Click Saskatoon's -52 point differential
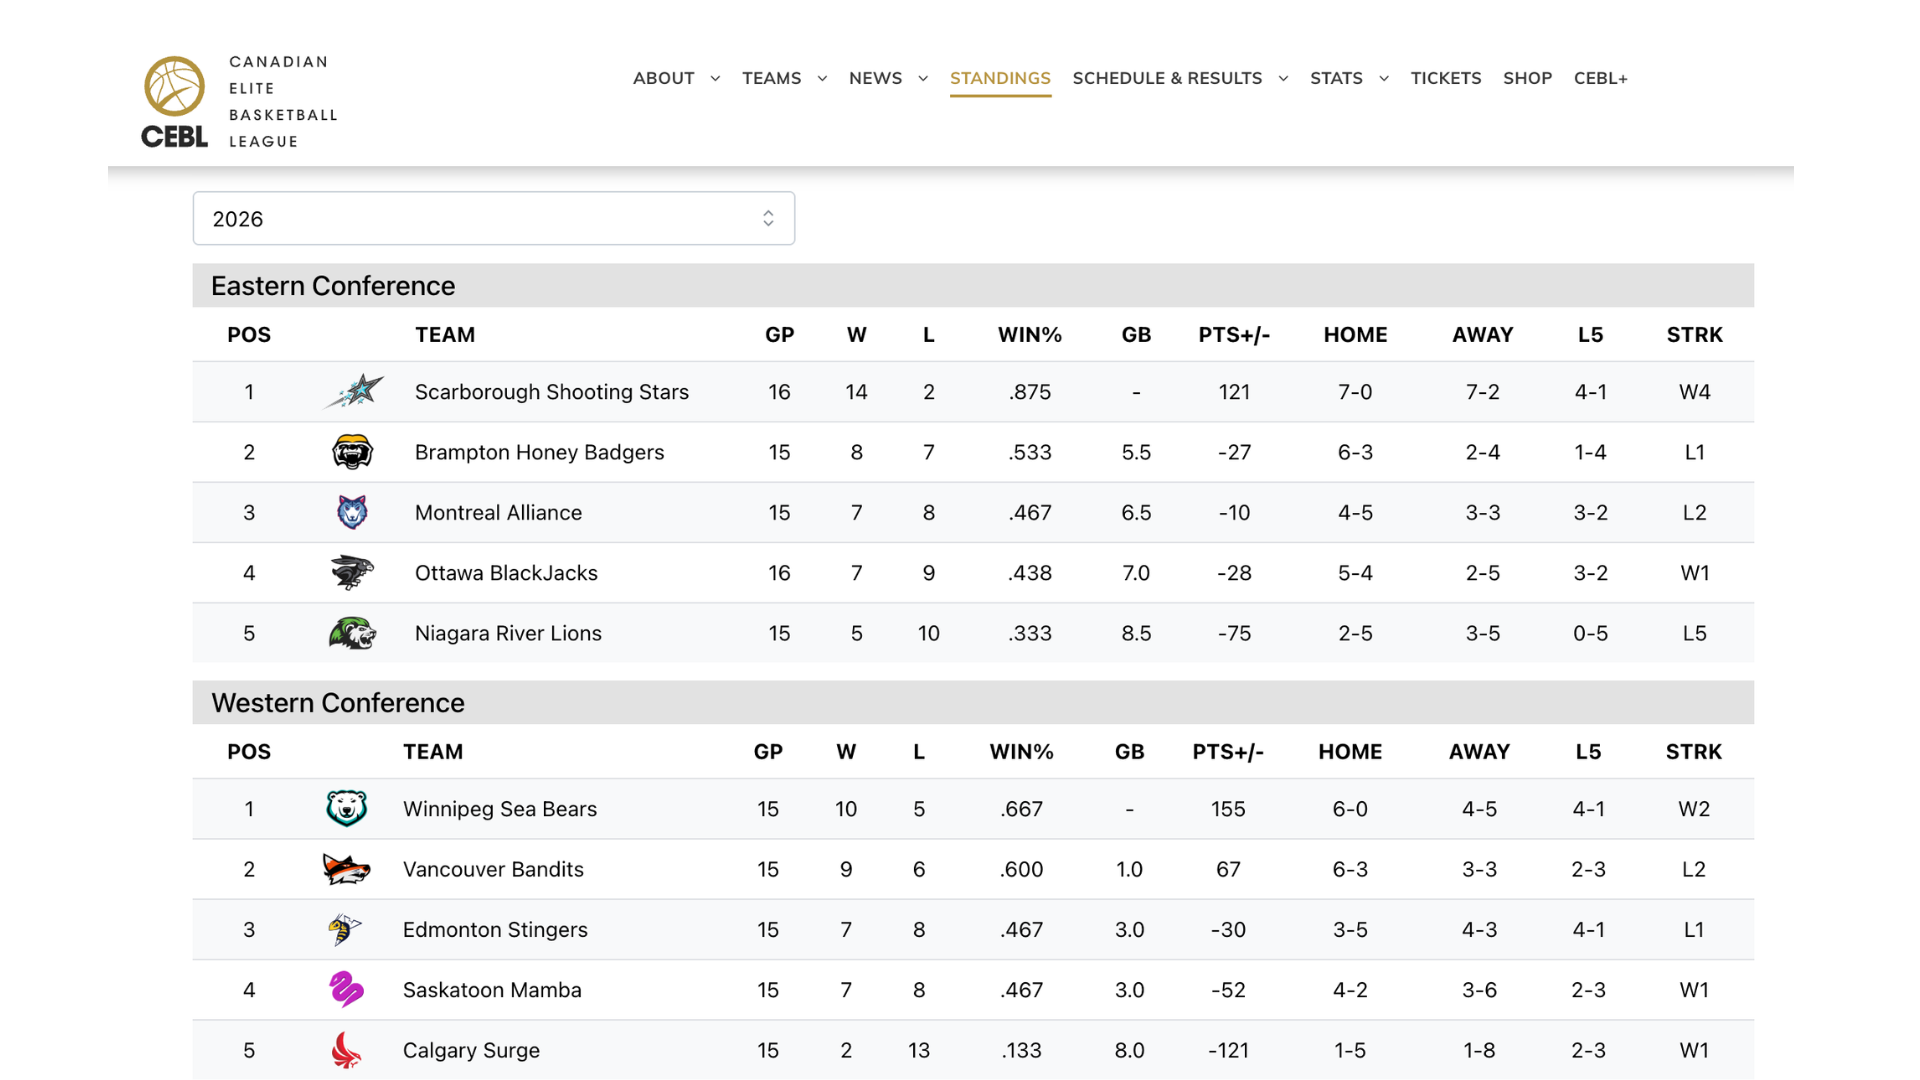The width and height of the screenshot is (1920, 1080). pyautogui.click(x=1228, y=990)
